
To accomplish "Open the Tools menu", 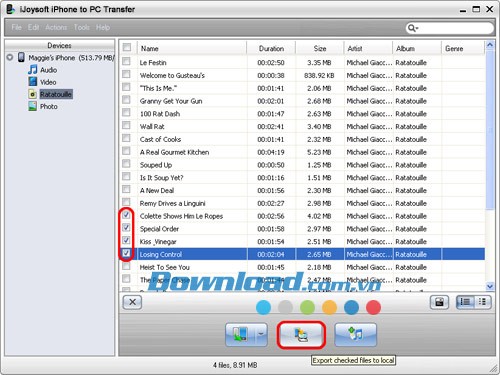I will pos(82,27).
